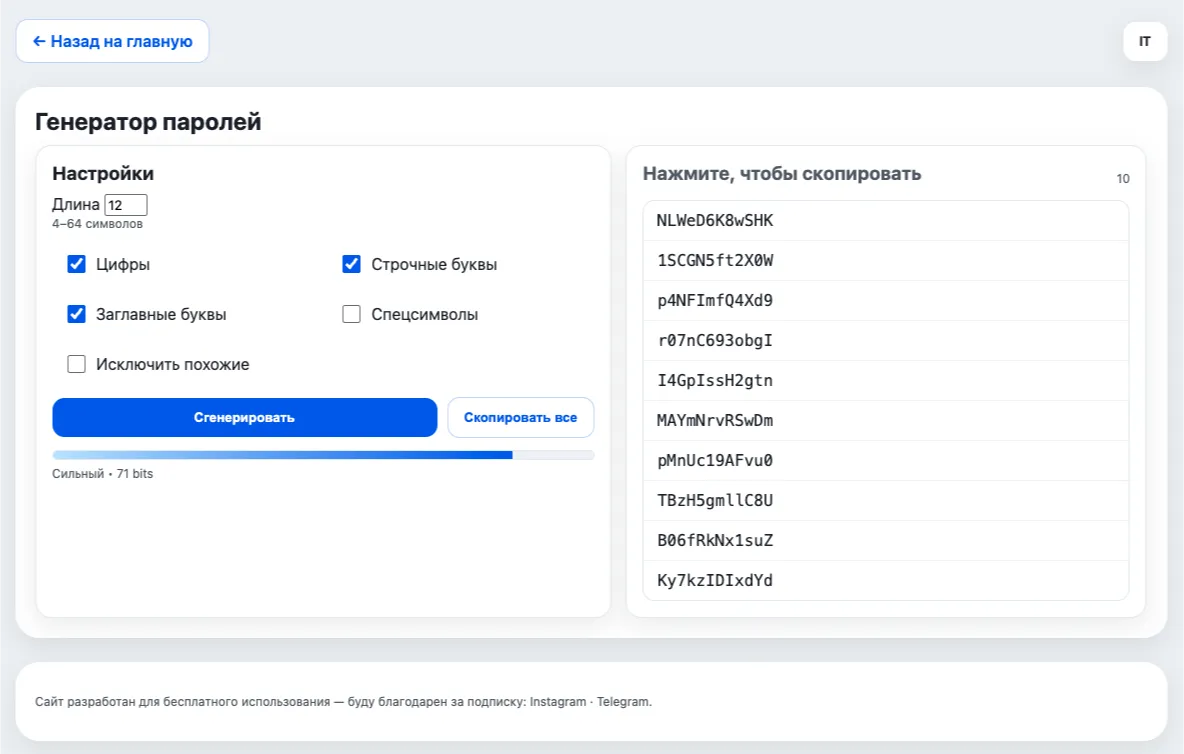
Task: Enable the Спецсимволы checkbox
Action: (x=352, y=314)
